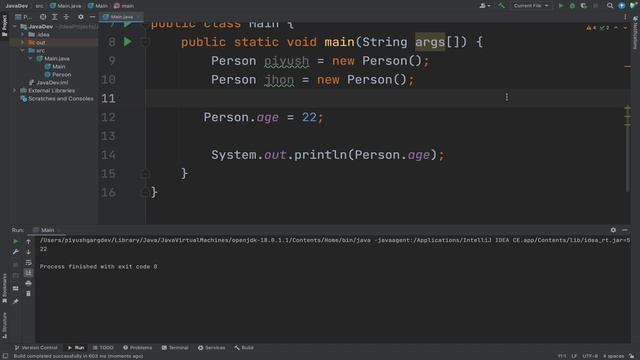Open Problems tool window
The image size is (640, 360).
pos(138,348)
